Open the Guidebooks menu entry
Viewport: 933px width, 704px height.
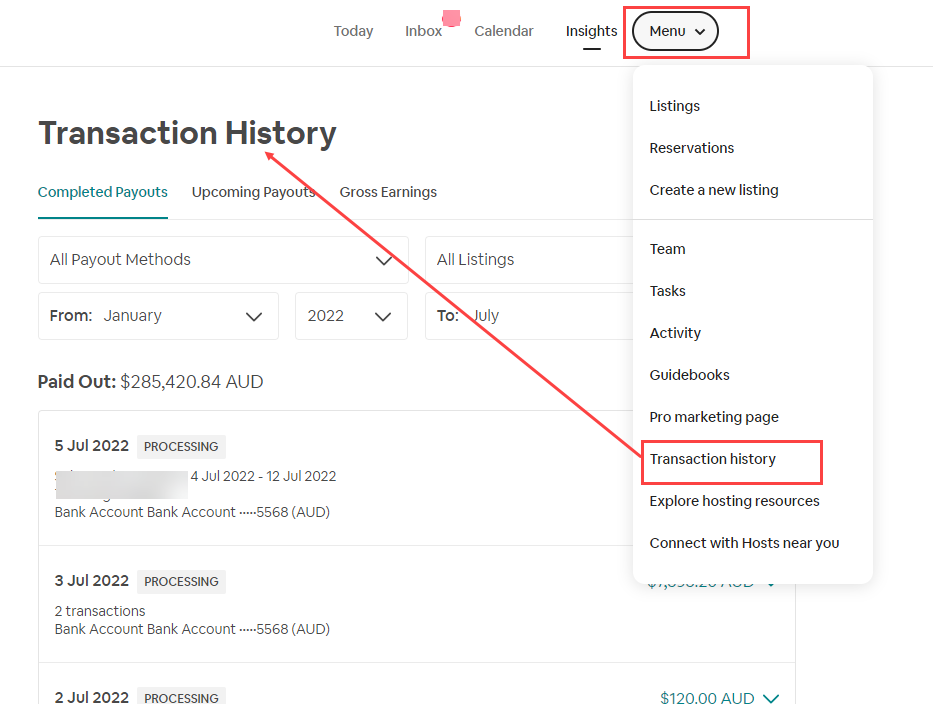pos(690,375)
